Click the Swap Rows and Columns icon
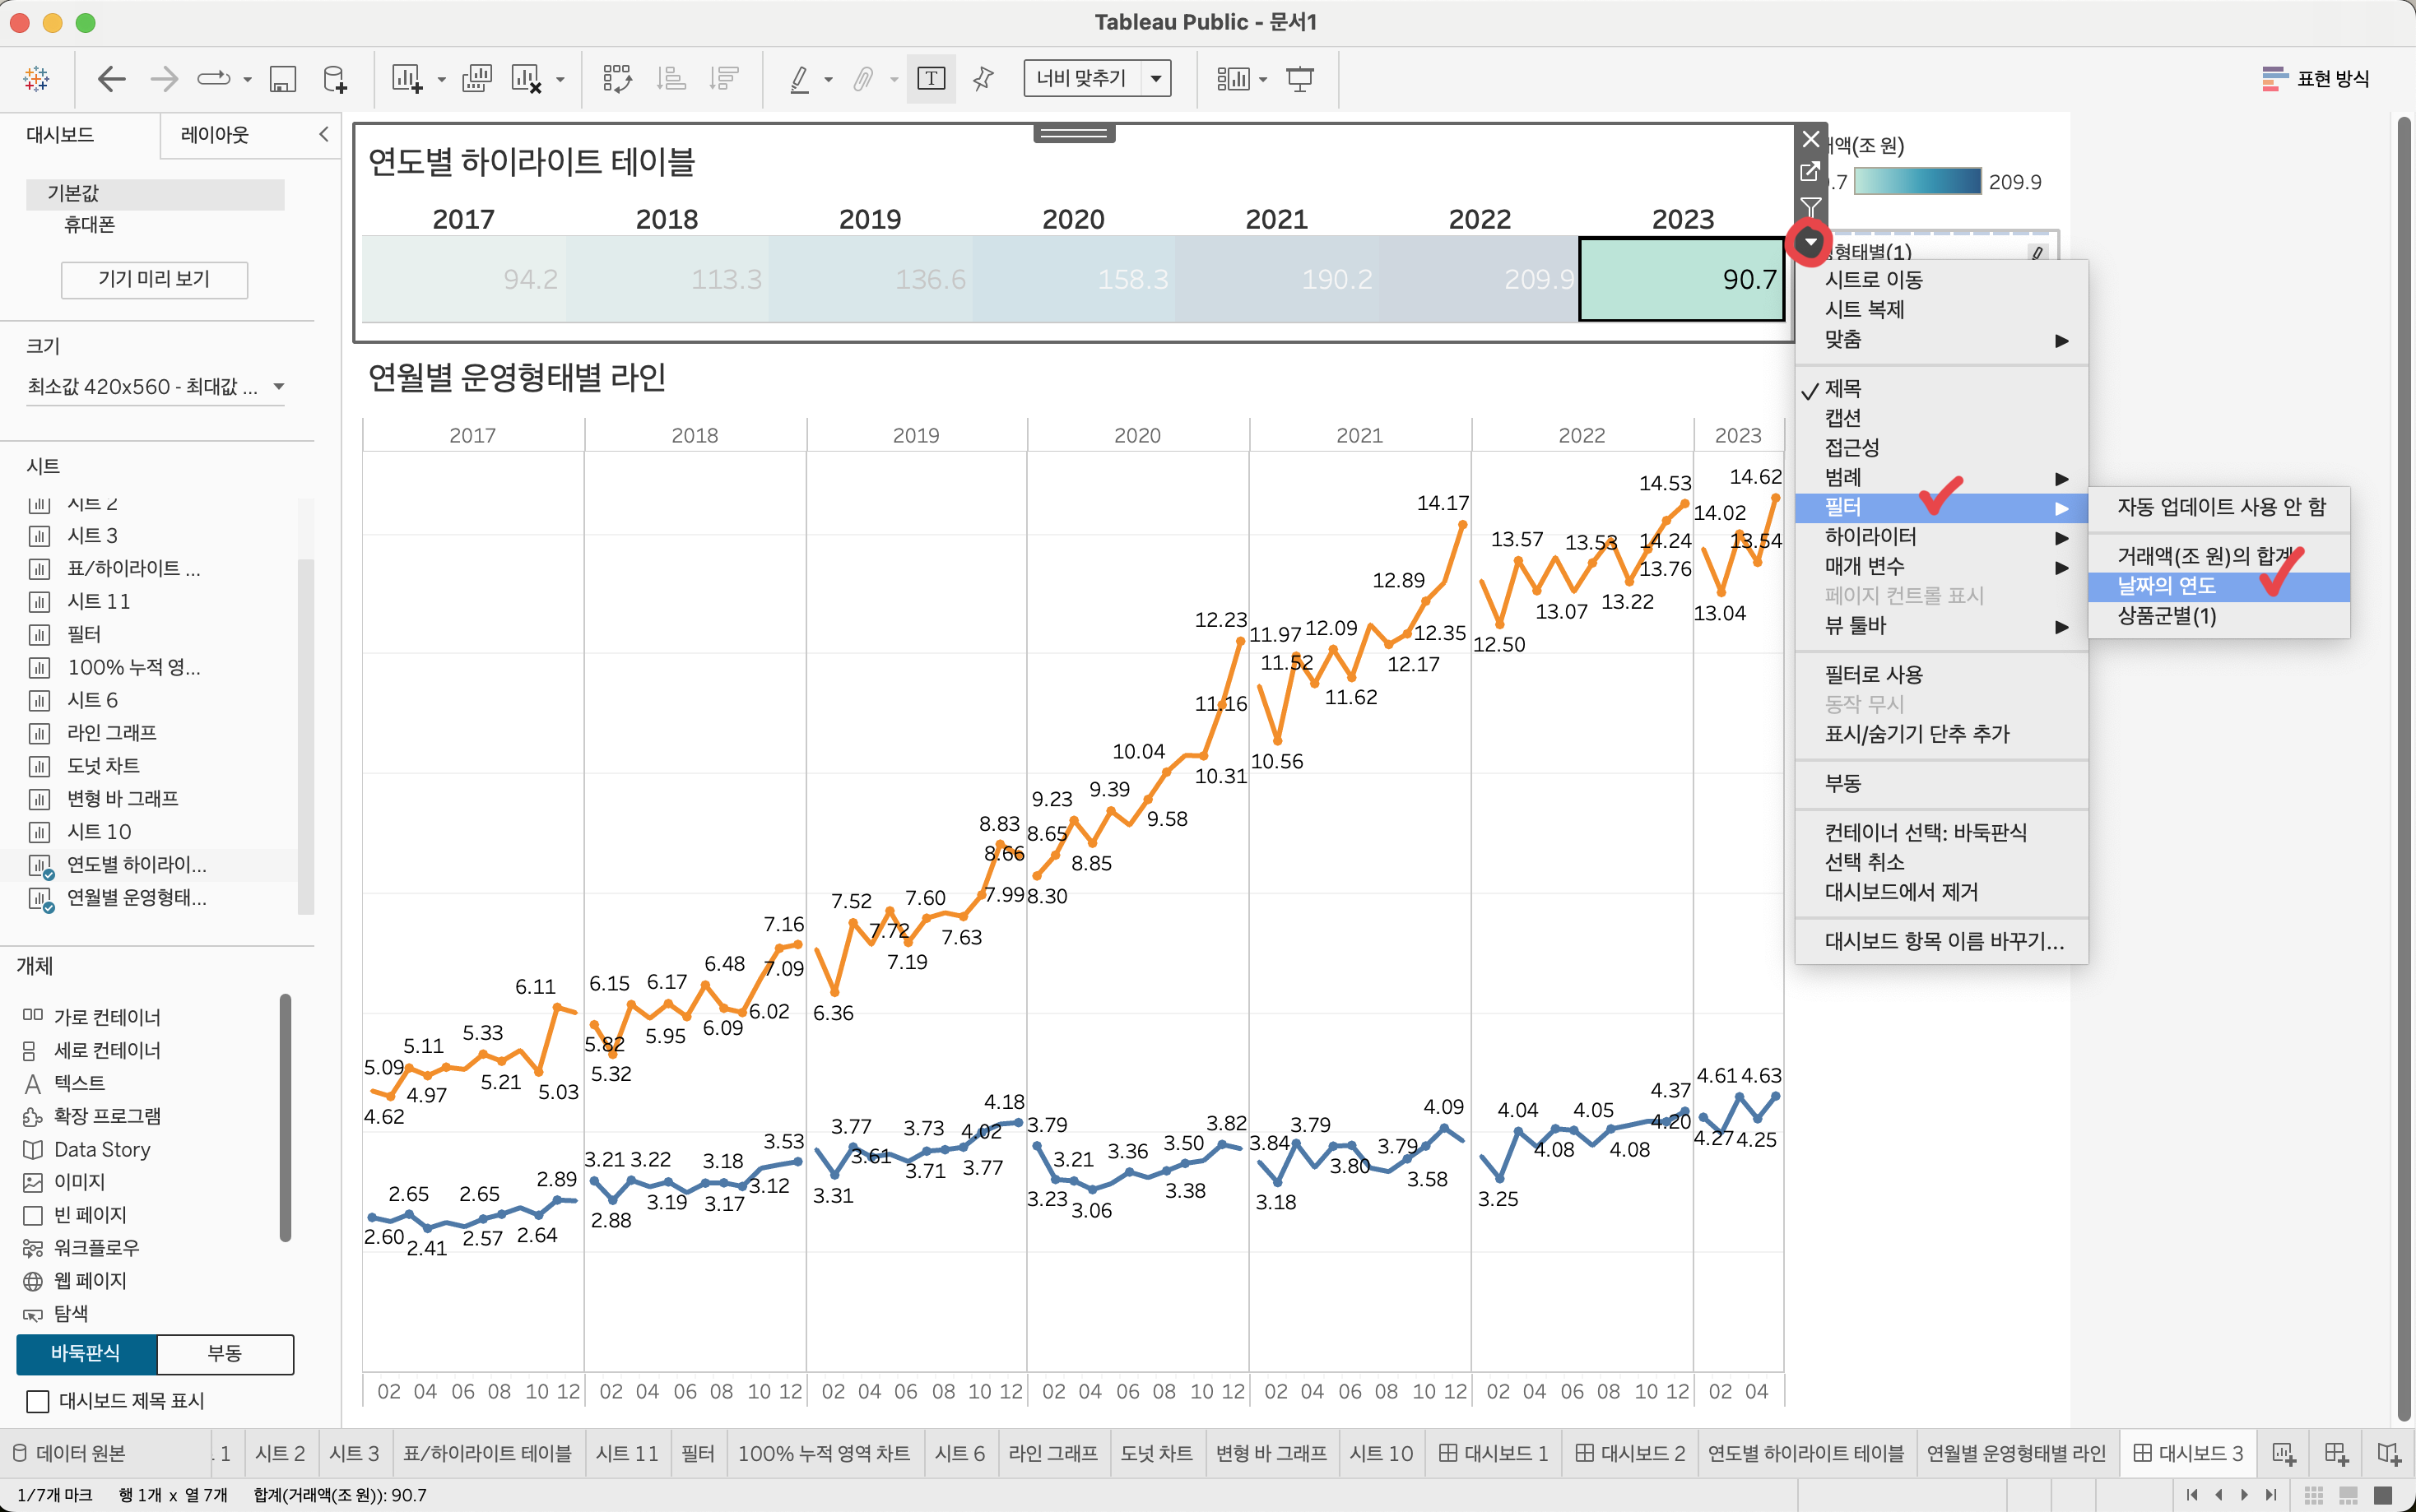 tap(617, 78)
